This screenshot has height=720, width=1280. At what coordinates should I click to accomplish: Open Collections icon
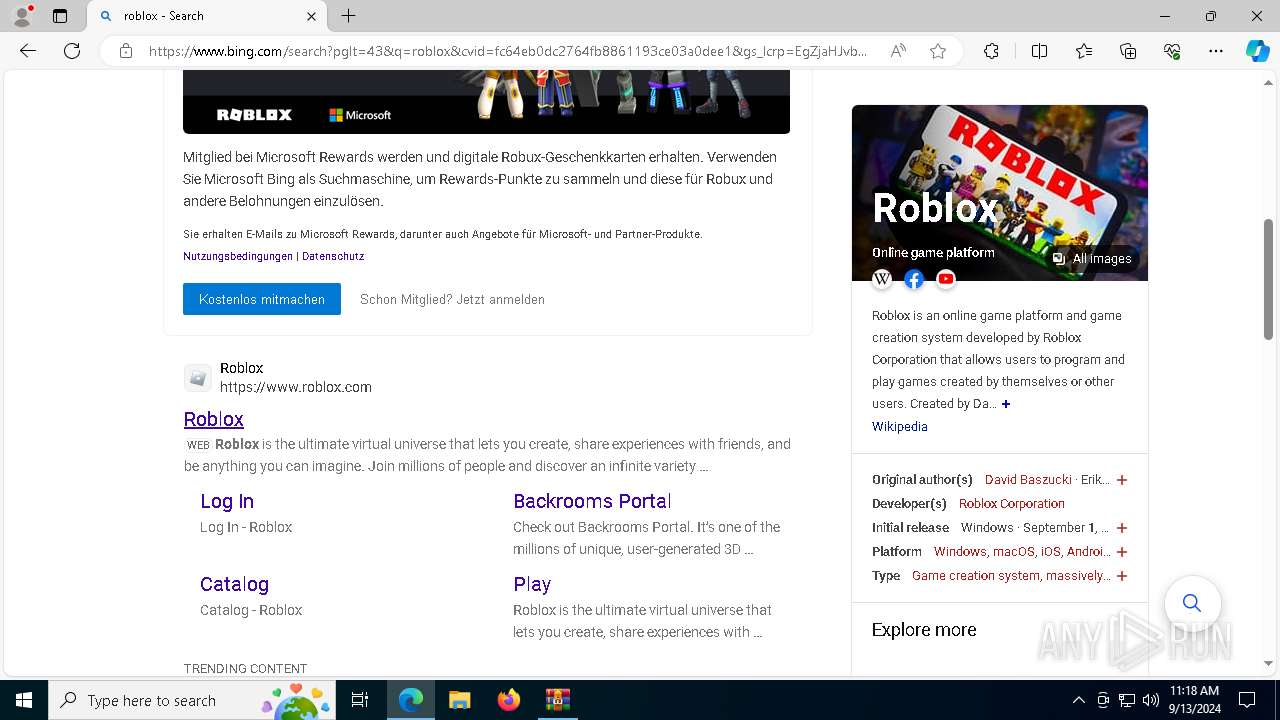(1128, 51)
